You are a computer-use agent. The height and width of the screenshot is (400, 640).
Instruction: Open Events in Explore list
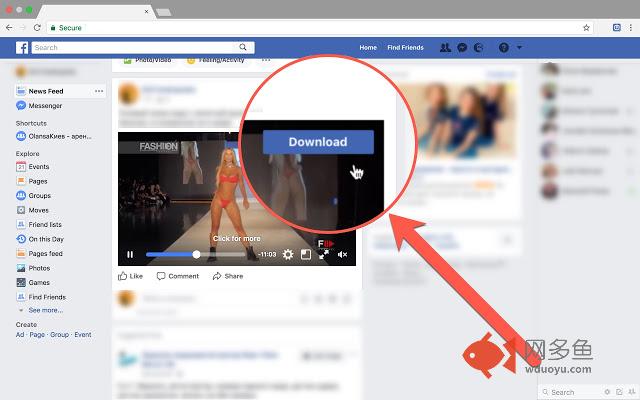pos(33,167)
